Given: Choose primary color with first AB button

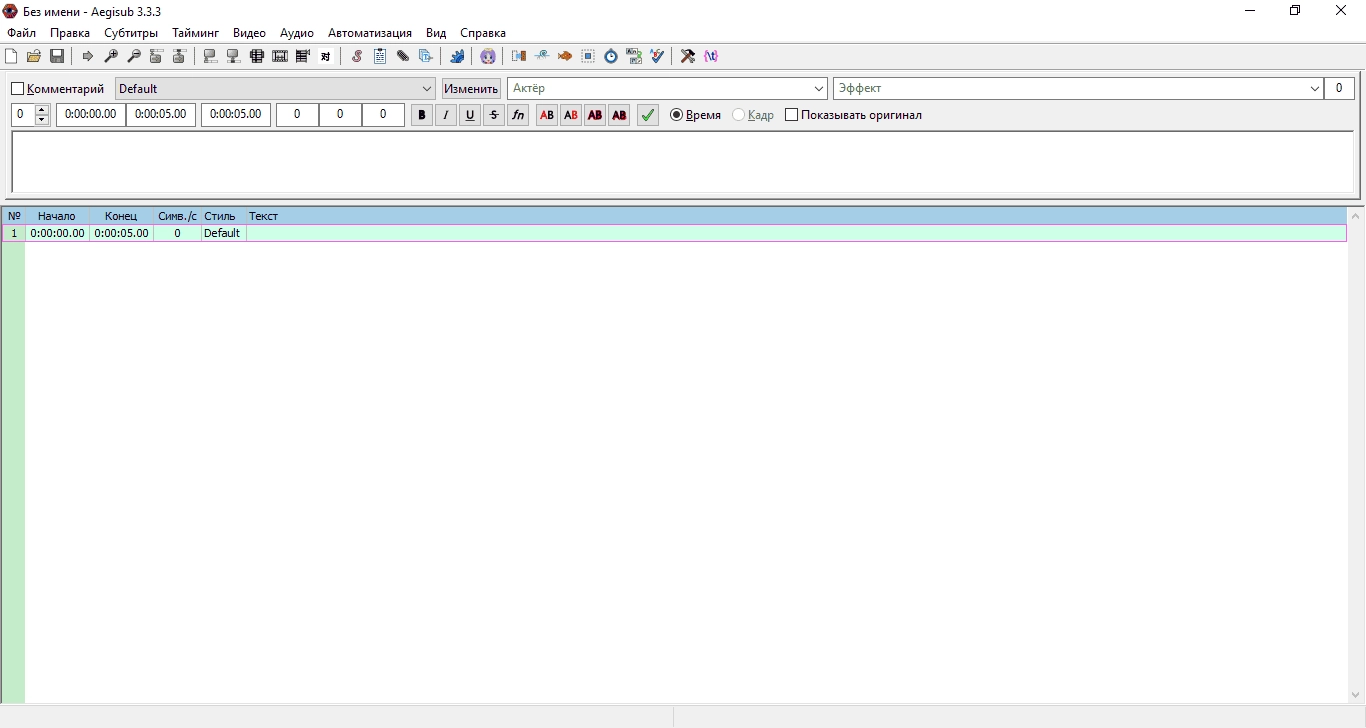Looking at the screenshot, I should [x=547, y=115].
